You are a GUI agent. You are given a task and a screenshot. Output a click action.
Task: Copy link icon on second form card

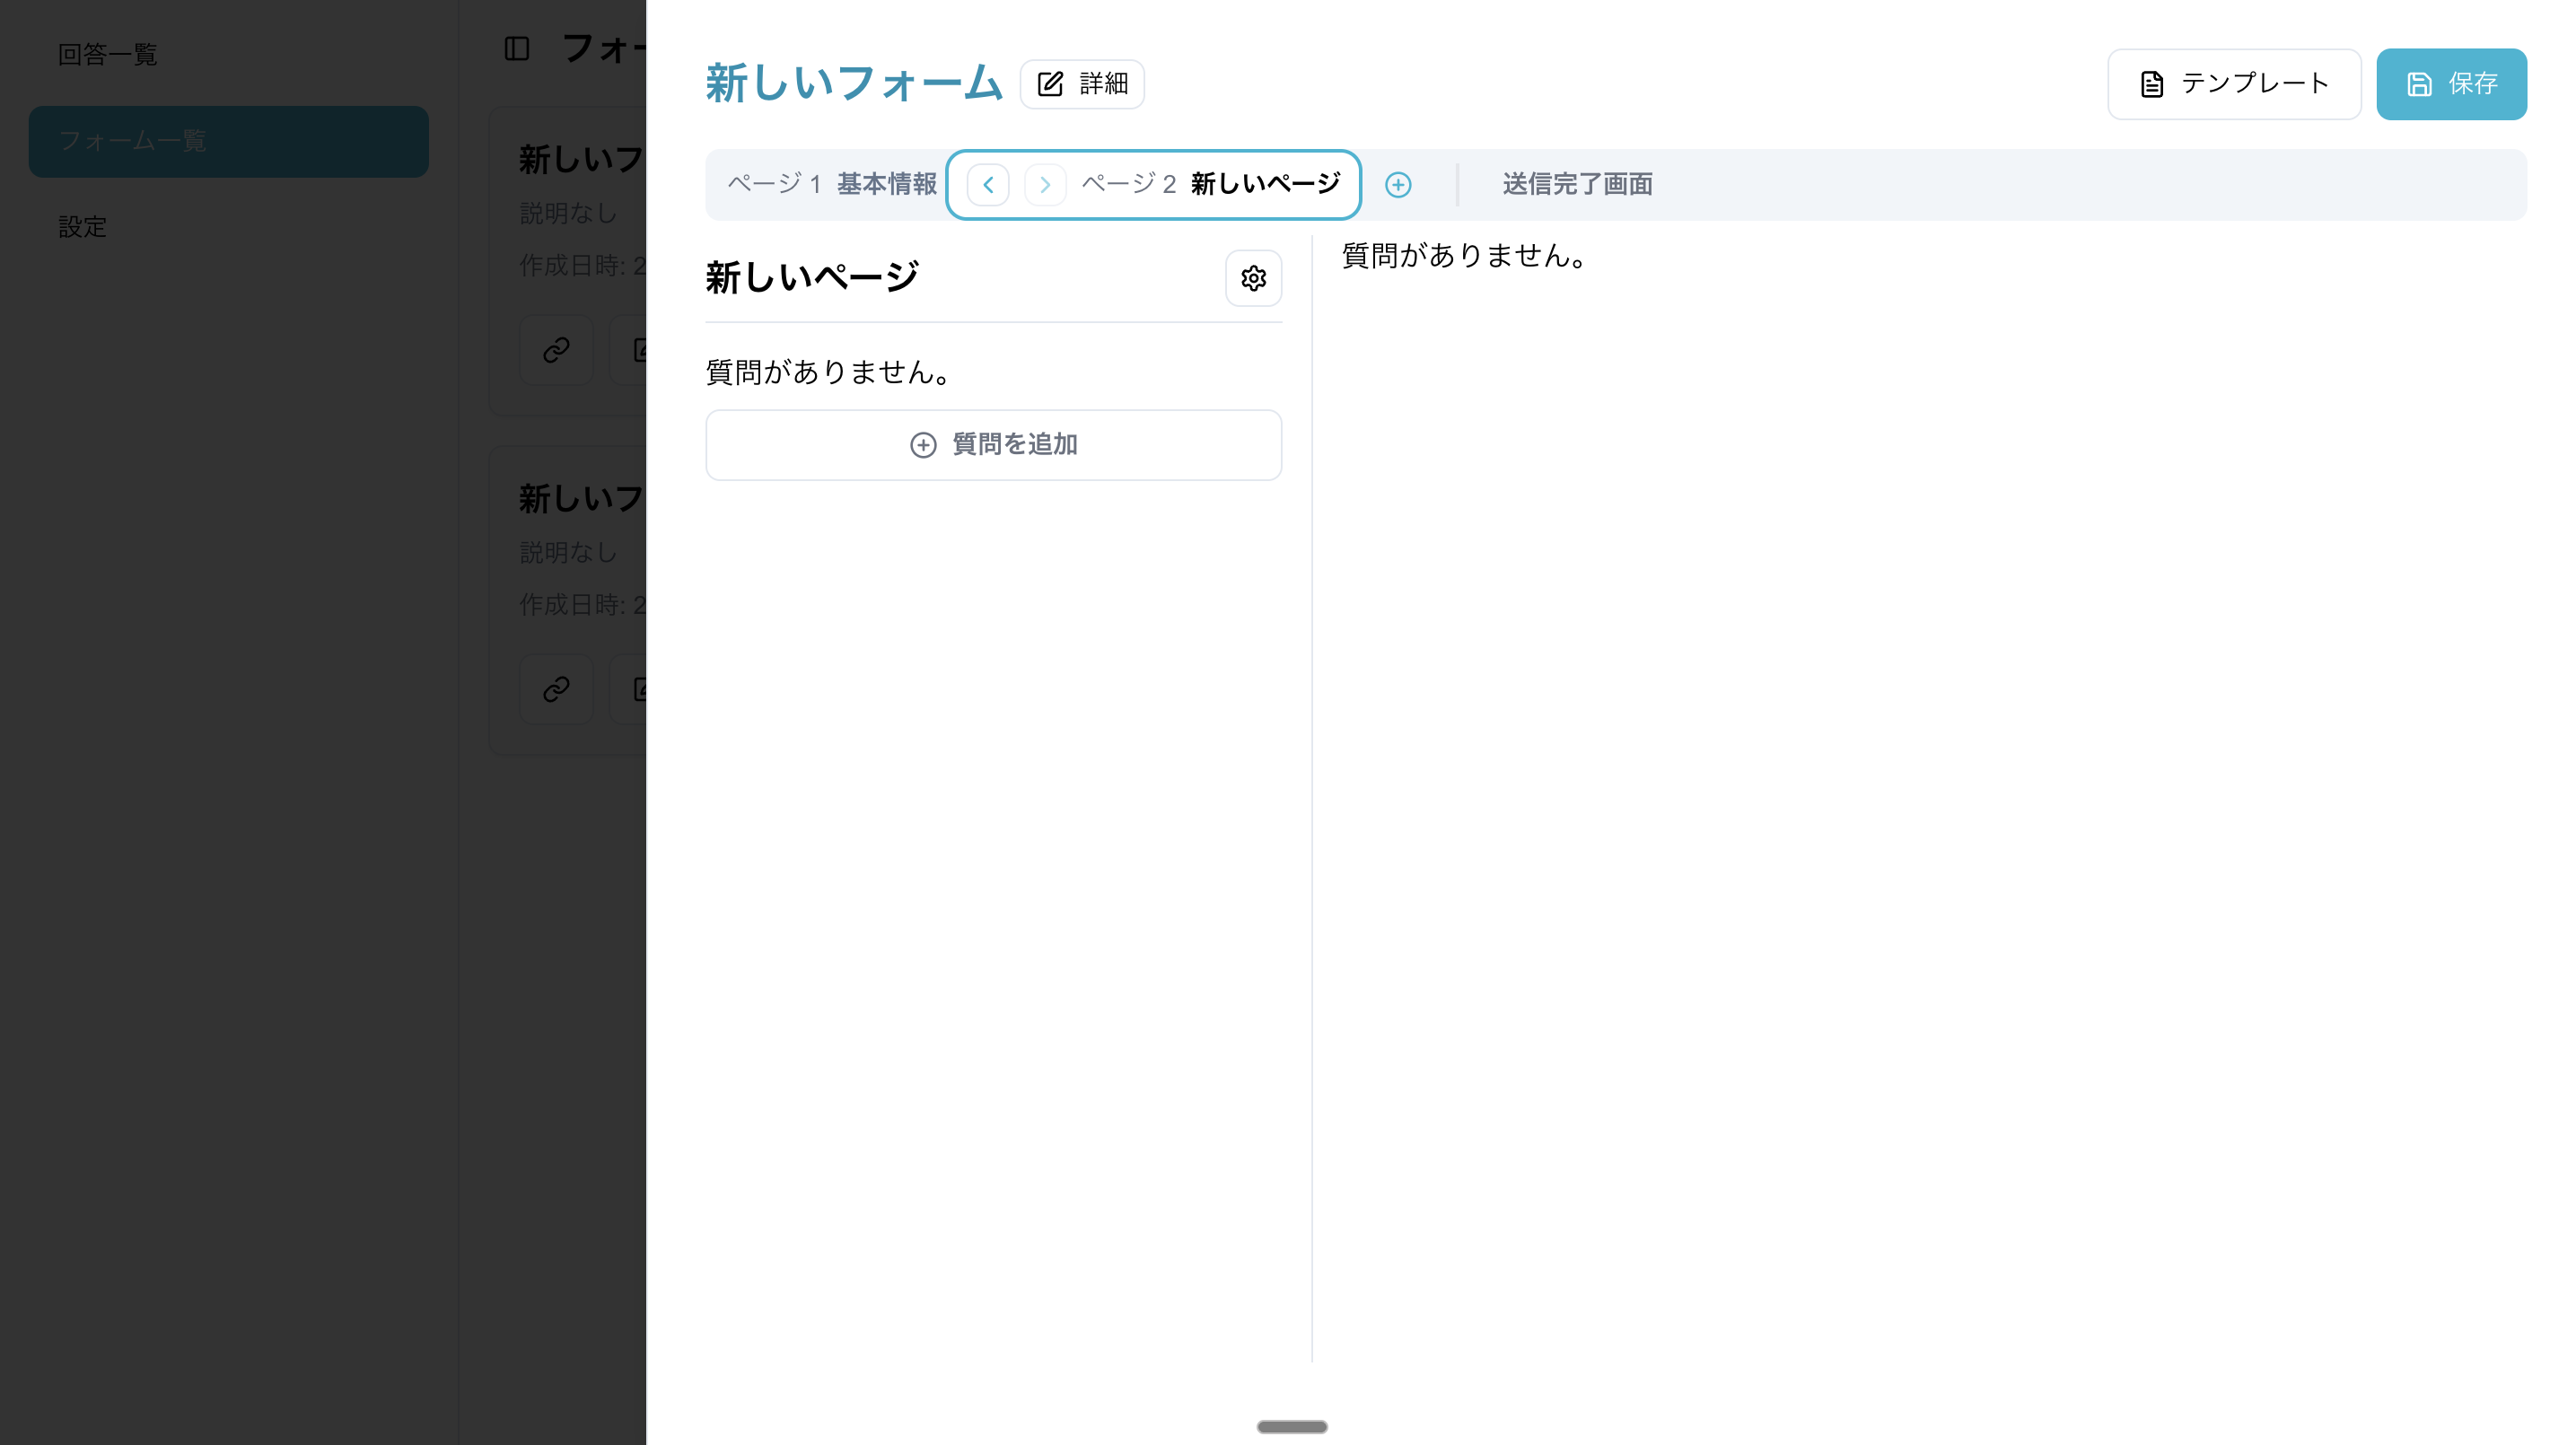coord(556,689)
